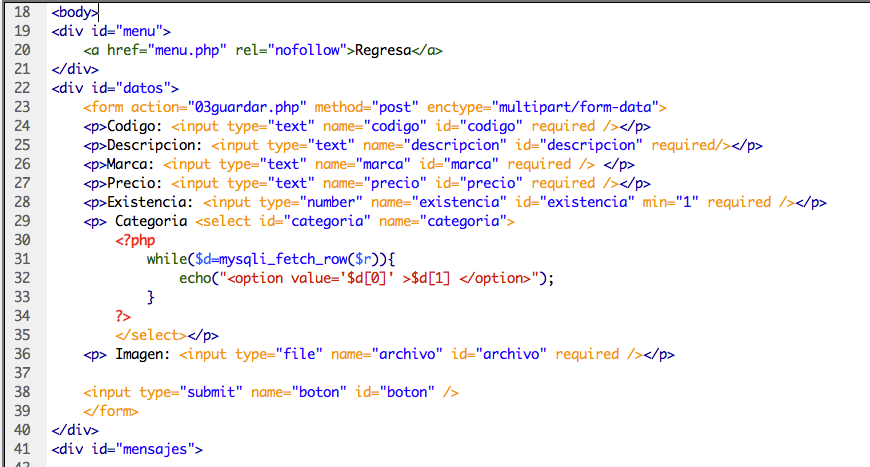Place cursor on the opening body tag

(75, 13)
